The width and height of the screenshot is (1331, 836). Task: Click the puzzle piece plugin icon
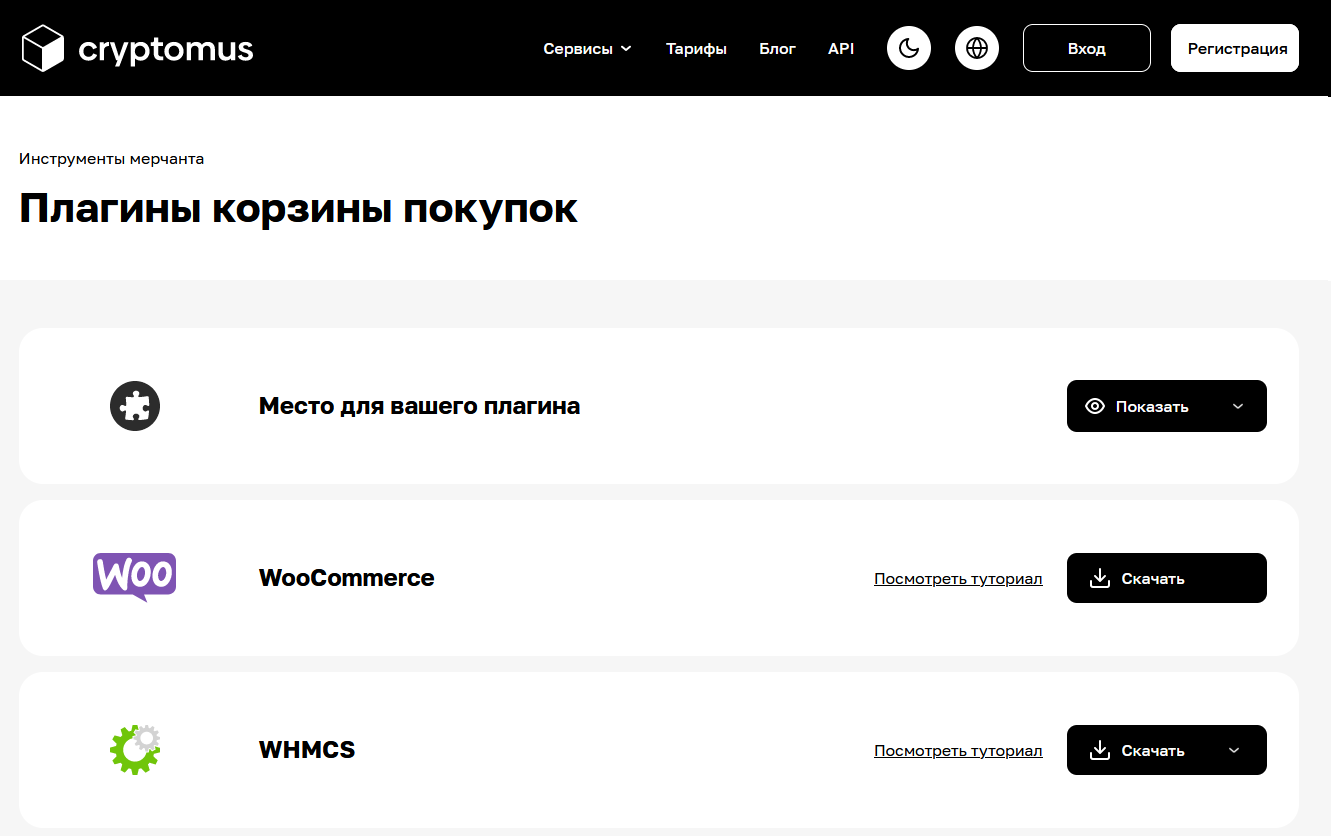135,406
